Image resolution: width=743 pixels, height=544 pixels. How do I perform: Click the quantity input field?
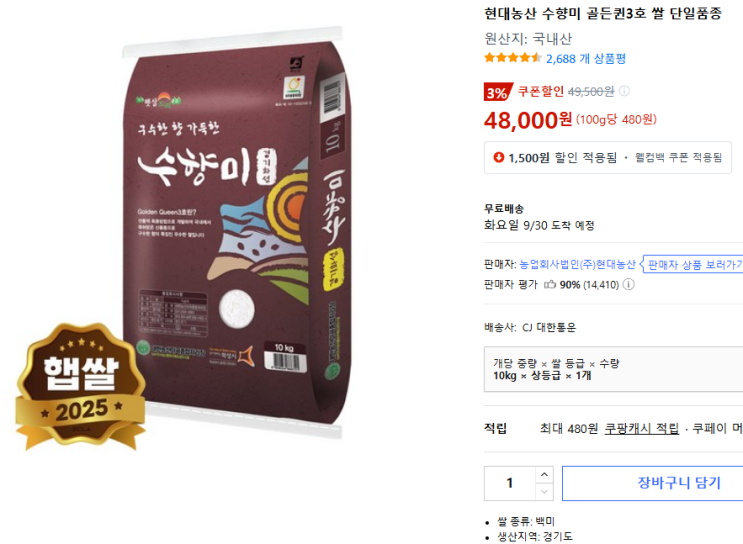click(x=510, y=483)
